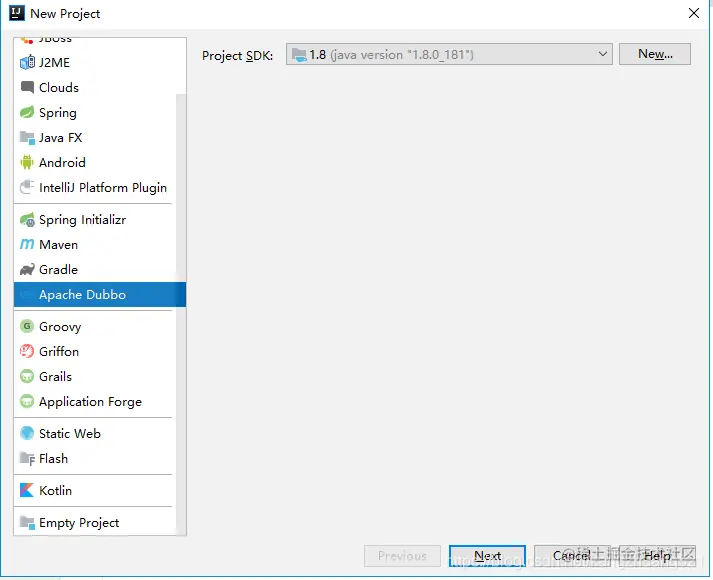Click the Help button
This screenshot has width=713, height=580.
[658, 556]
